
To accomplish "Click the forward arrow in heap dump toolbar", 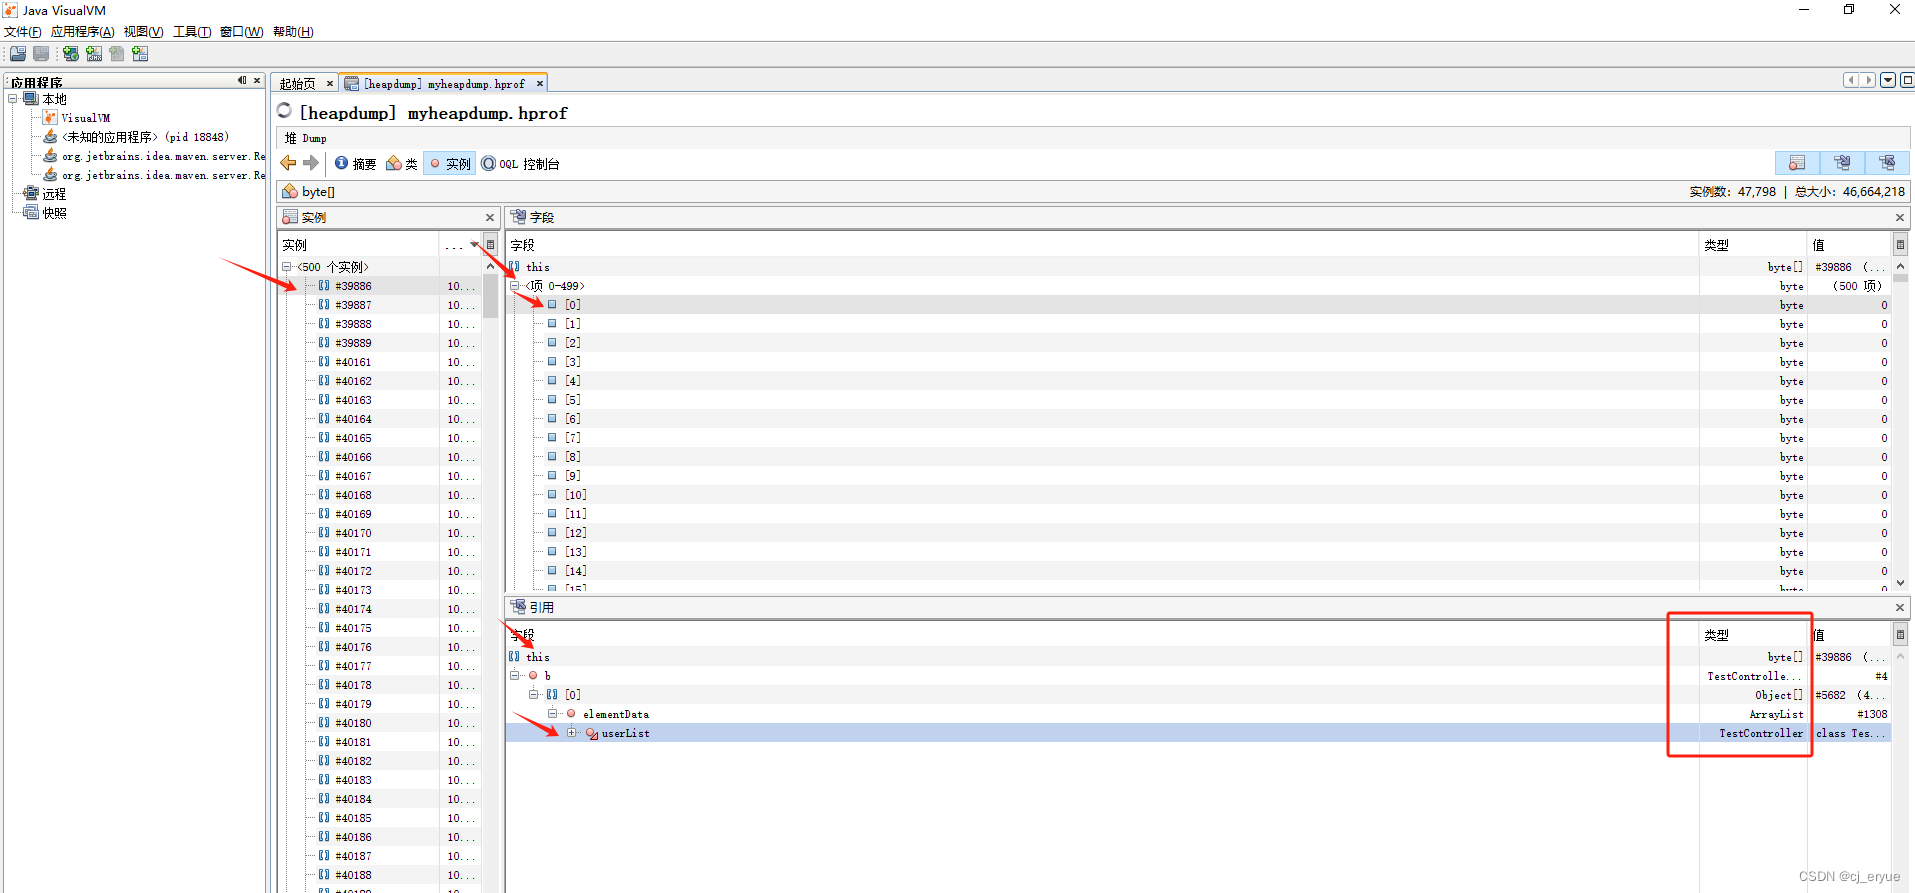I will [311, 163].
